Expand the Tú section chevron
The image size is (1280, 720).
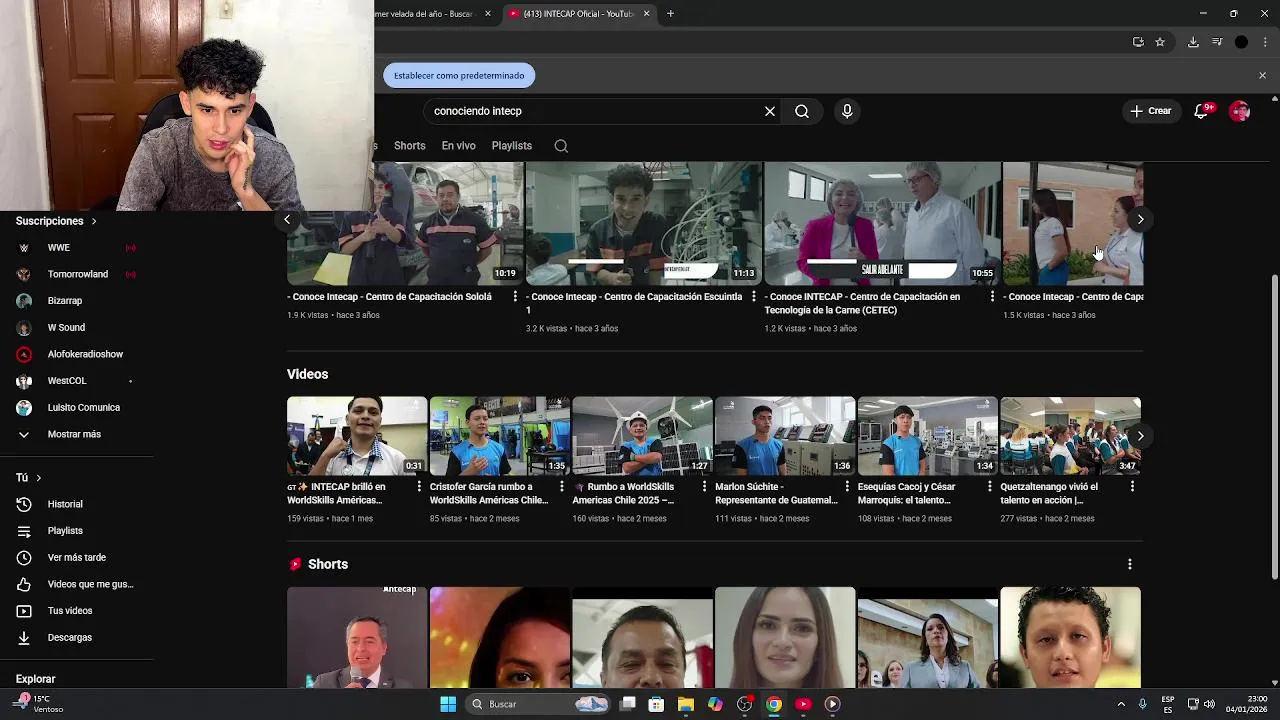coord(38,478)
